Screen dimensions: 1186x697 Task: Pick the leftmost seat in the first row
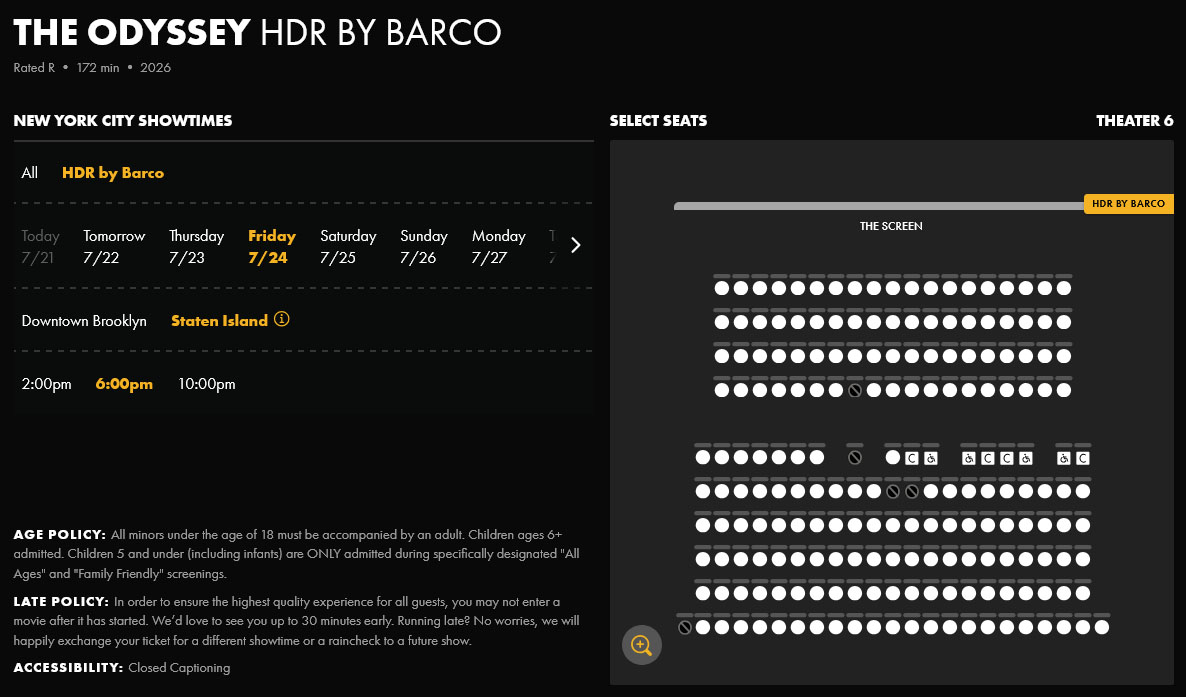coord(722,288)
